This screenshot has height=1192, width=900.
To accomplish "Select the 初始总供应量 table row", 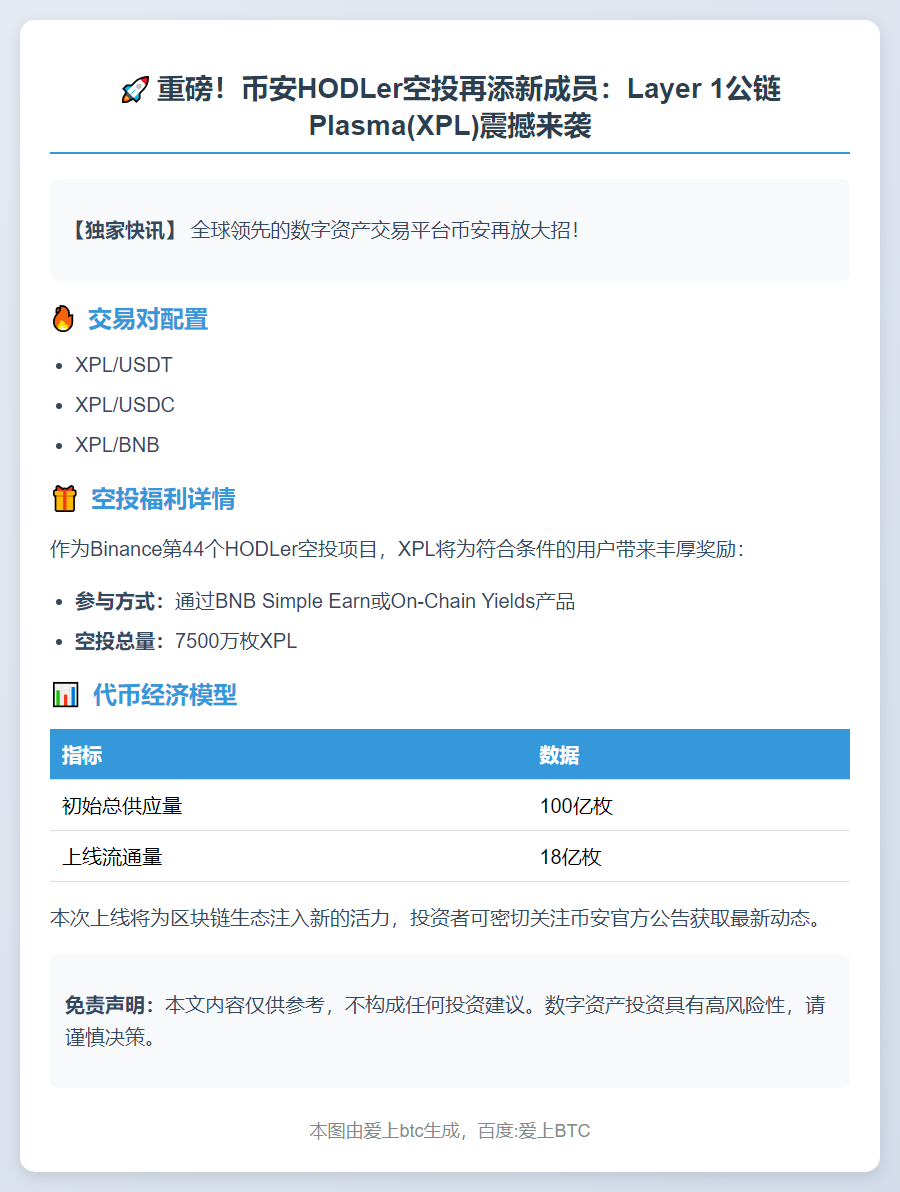I will coord(450,806).
